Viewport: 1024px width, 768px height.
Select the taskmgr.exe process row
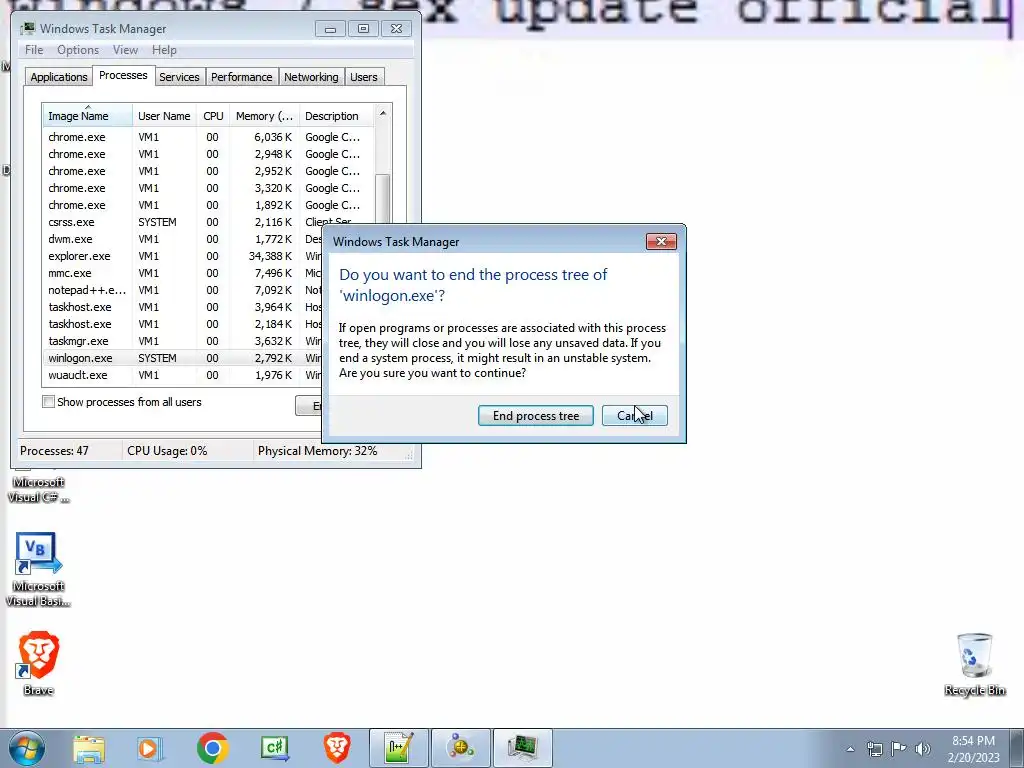pyautogui.click(x=183, y=341)
